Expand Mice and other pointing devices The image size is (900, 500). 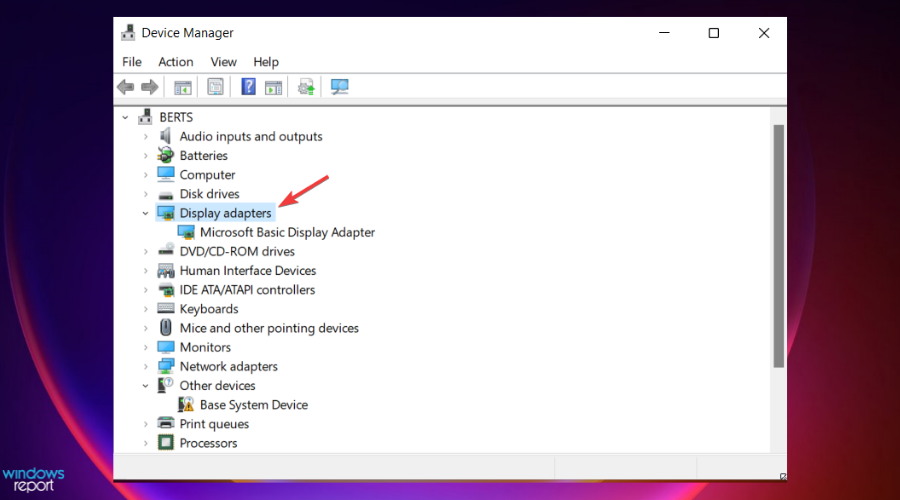pyautogui.click(x=146, y=328)
